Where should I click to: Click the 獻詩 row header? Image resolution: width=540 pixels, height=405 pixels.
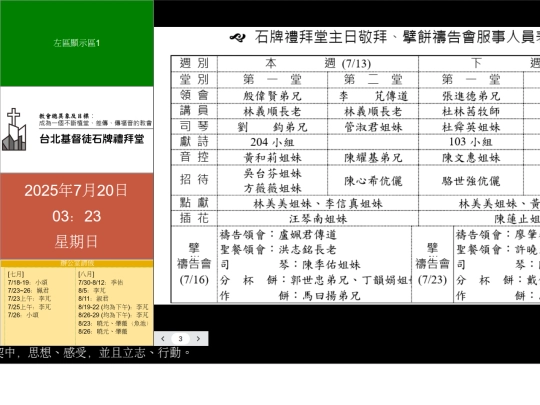click(194, 142)
